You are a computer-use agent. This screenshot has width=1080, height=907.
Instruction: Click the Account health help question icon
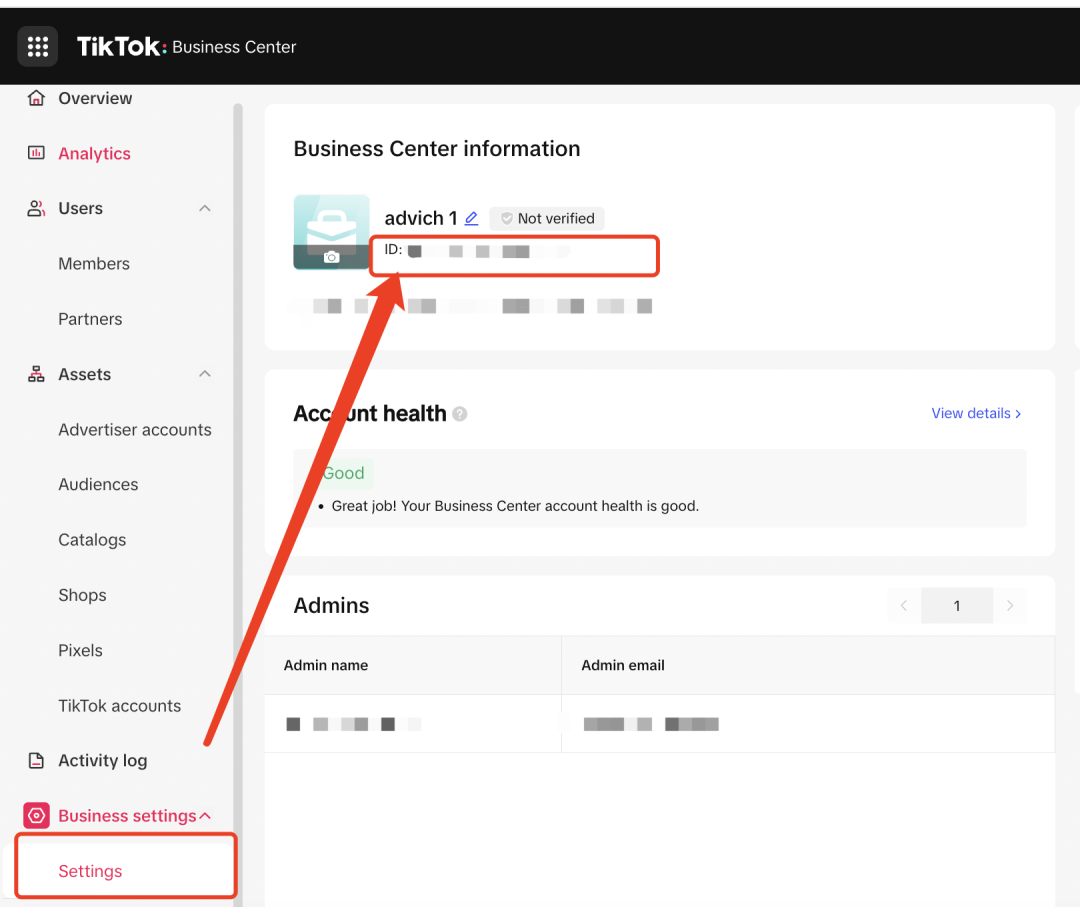(460, 414)
